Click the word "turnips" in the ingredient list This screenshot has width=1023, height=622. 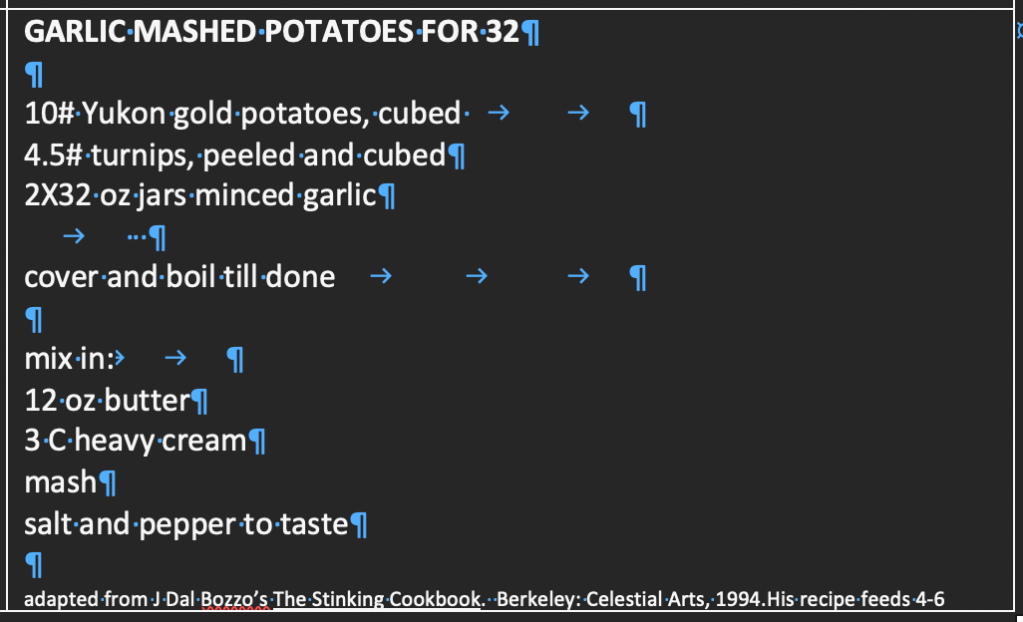[133, 155]
